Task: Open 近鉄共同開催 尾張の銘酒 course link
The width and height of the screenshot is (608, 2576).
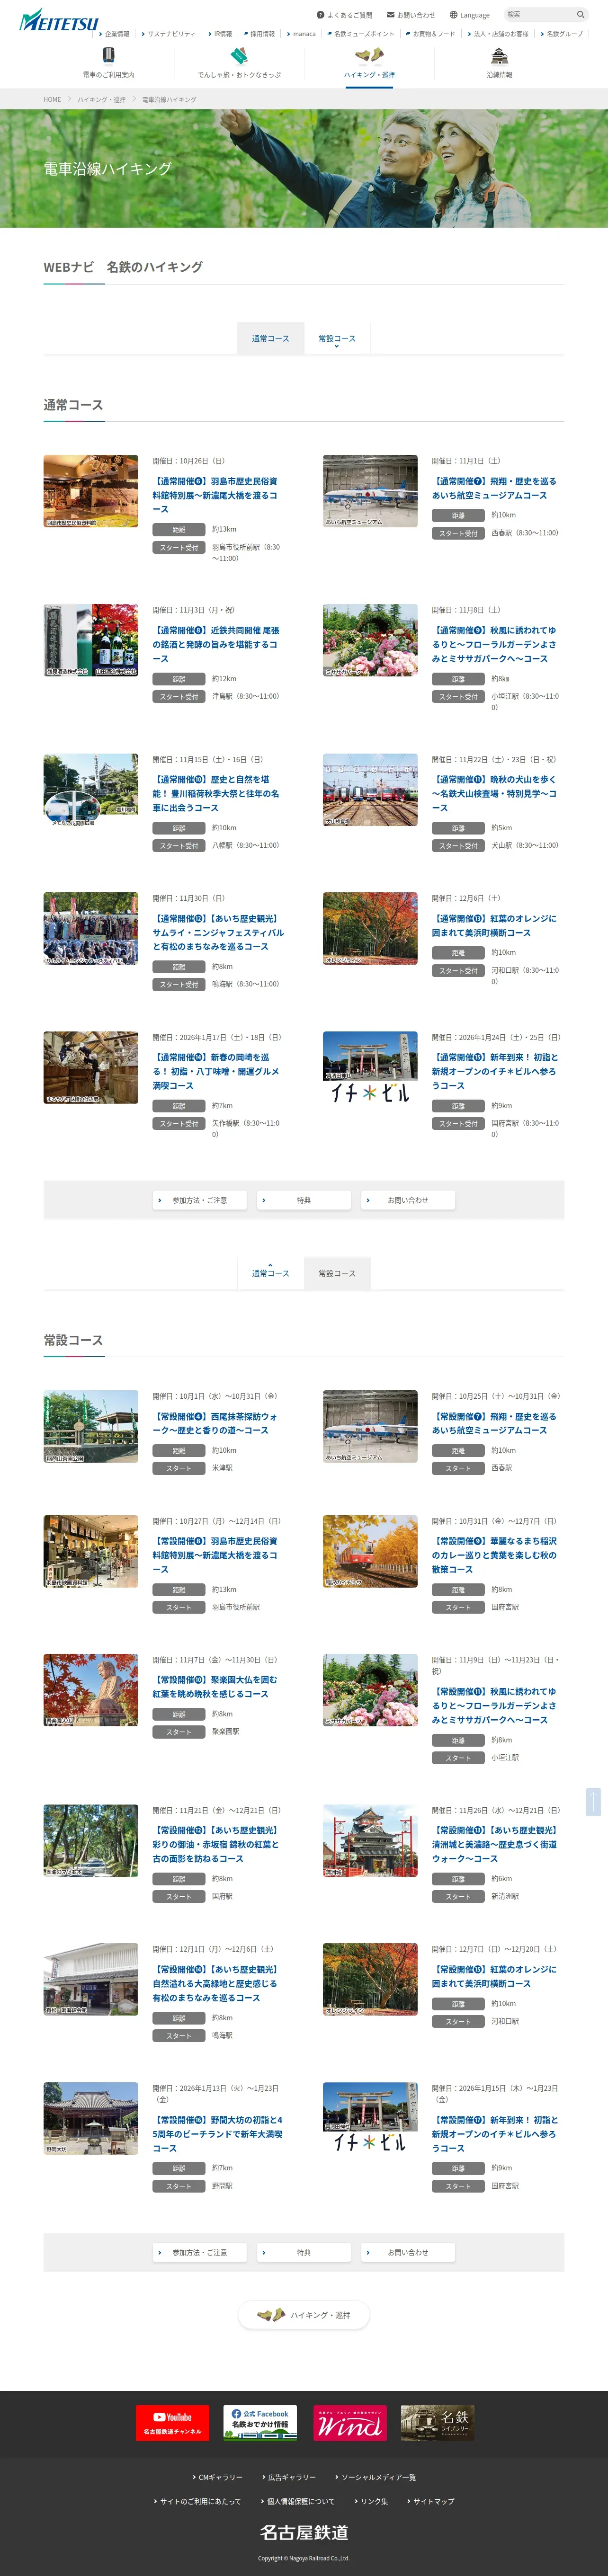Action: 216,644
